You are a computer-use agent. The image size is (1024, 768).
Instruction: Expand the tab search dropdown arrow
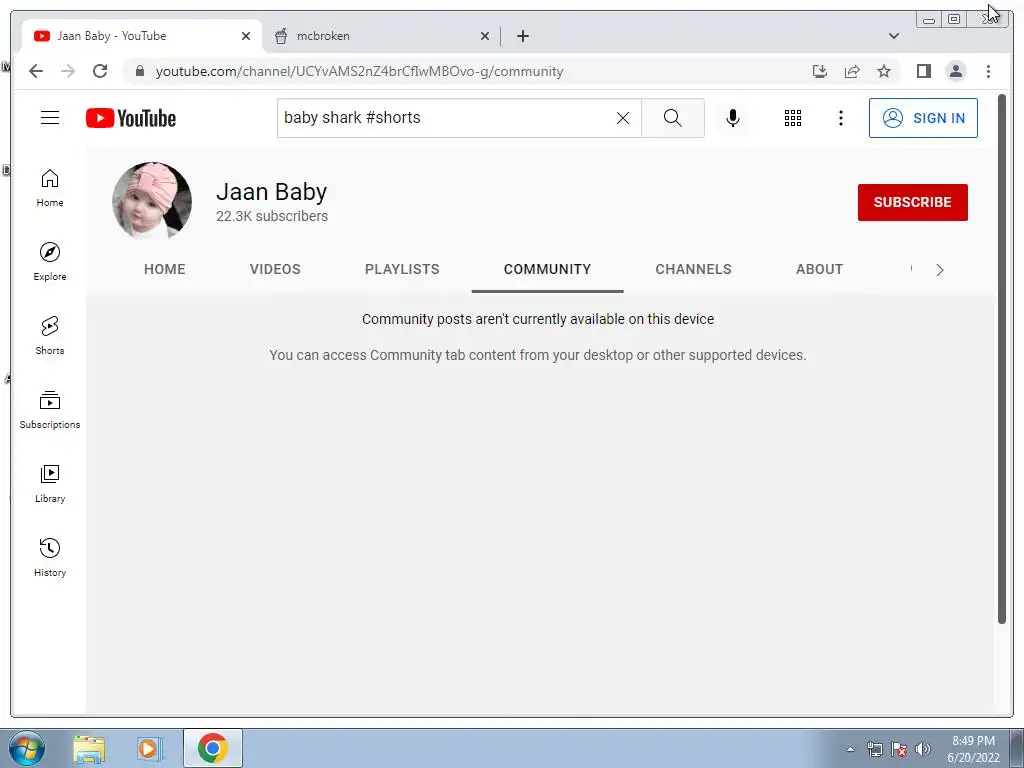pyautogui.click(x=894, y=36)
